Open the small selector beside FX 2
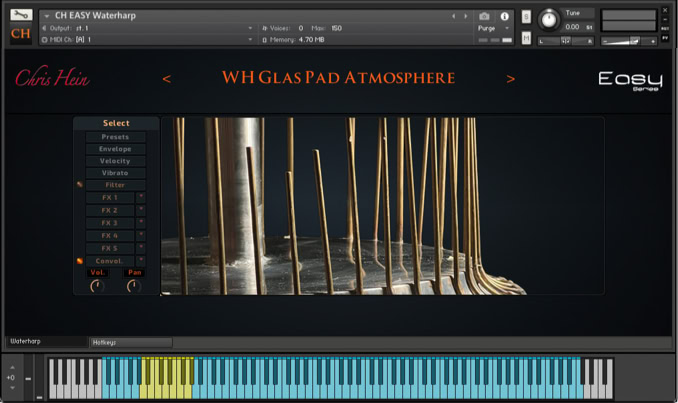The height and width of the screenshot is (403, 678). tap(141, 211)
